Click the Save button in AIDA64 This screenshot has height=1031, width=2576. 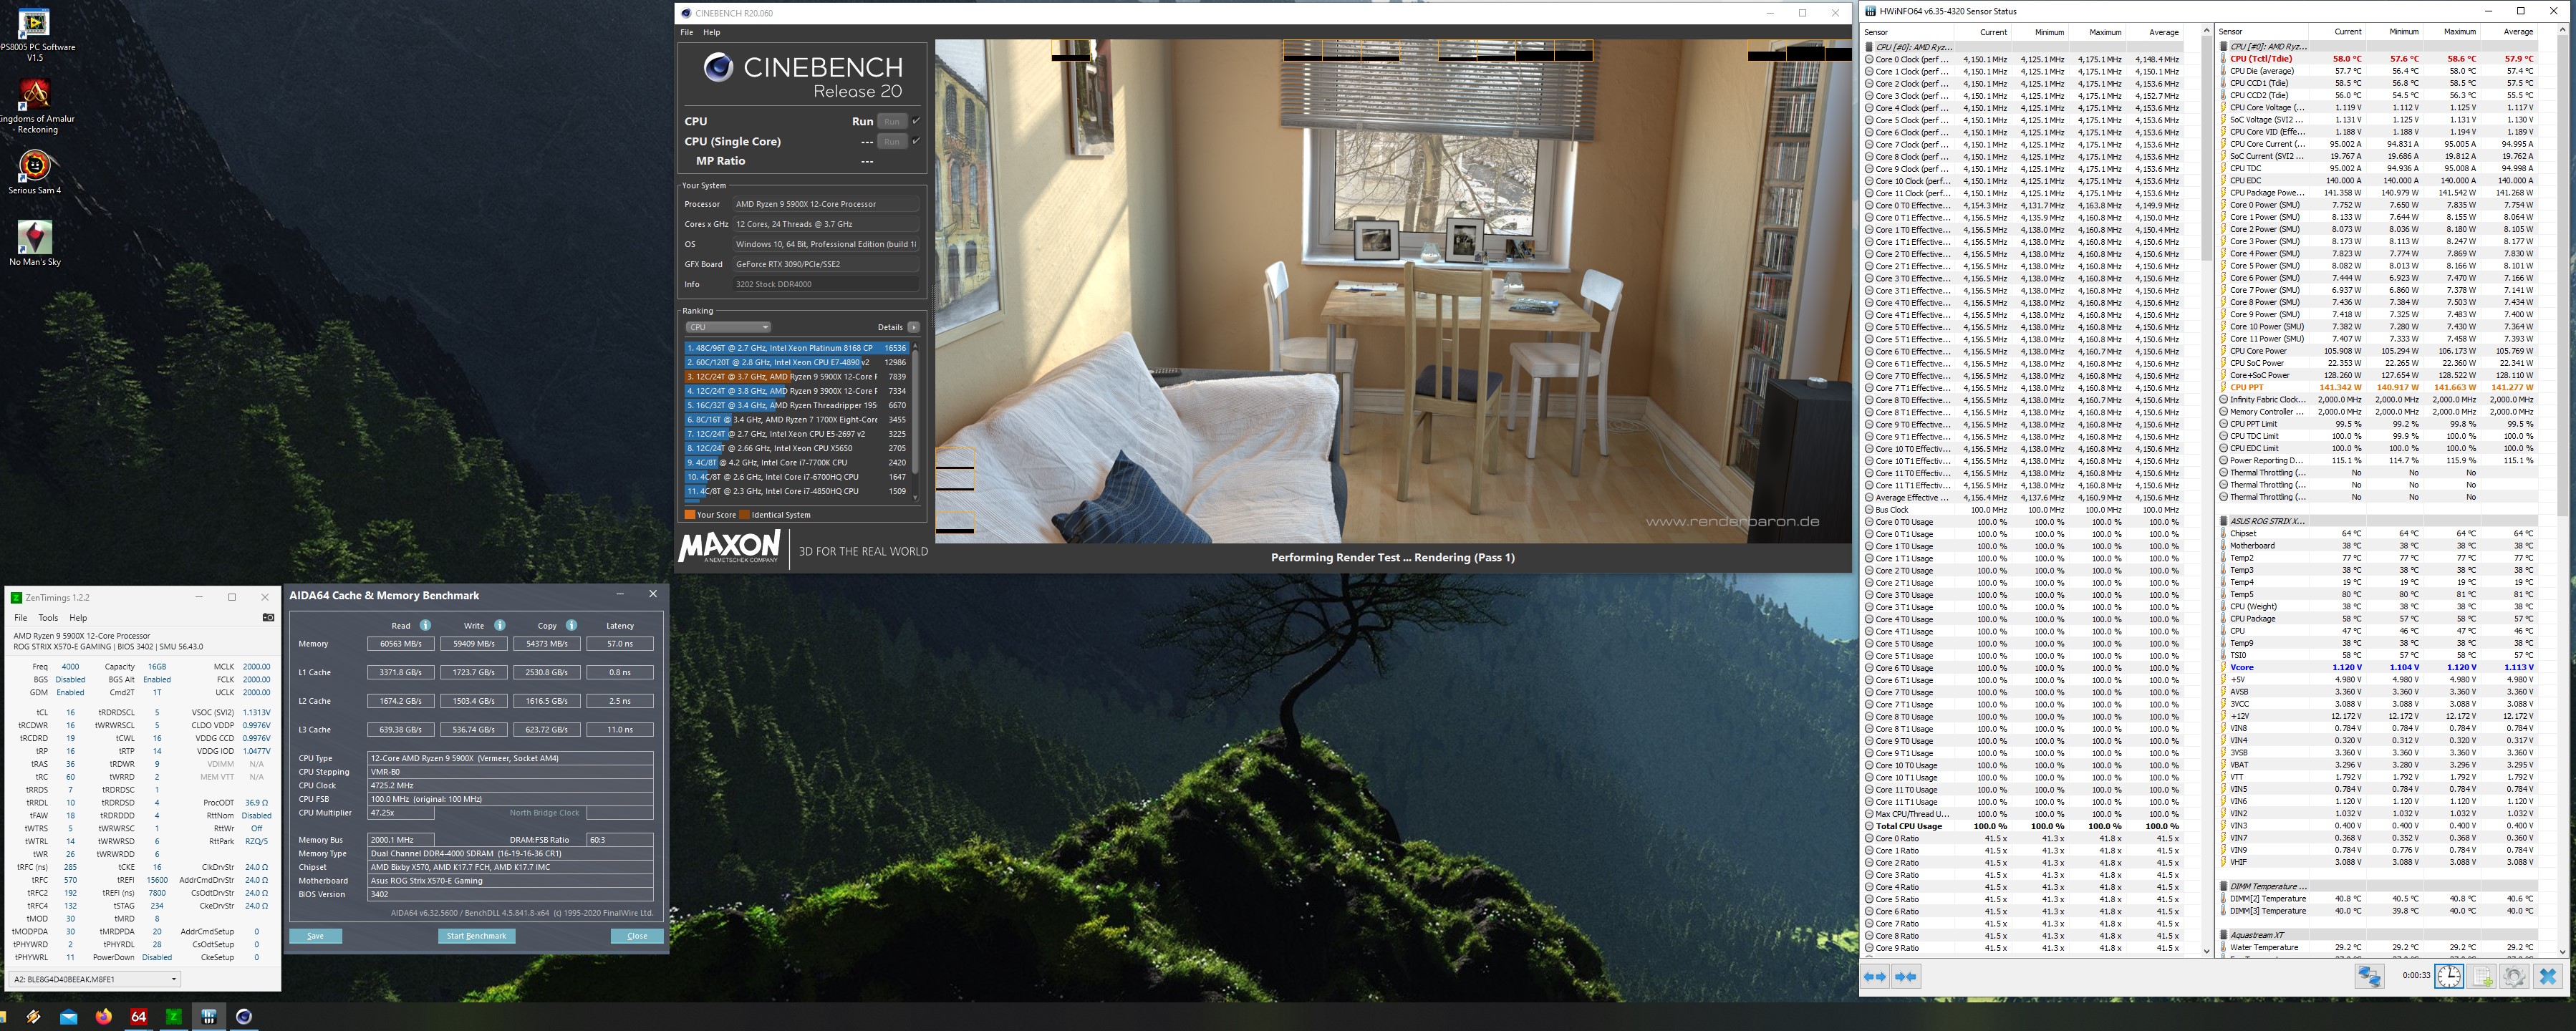click(x=315, y=936)
